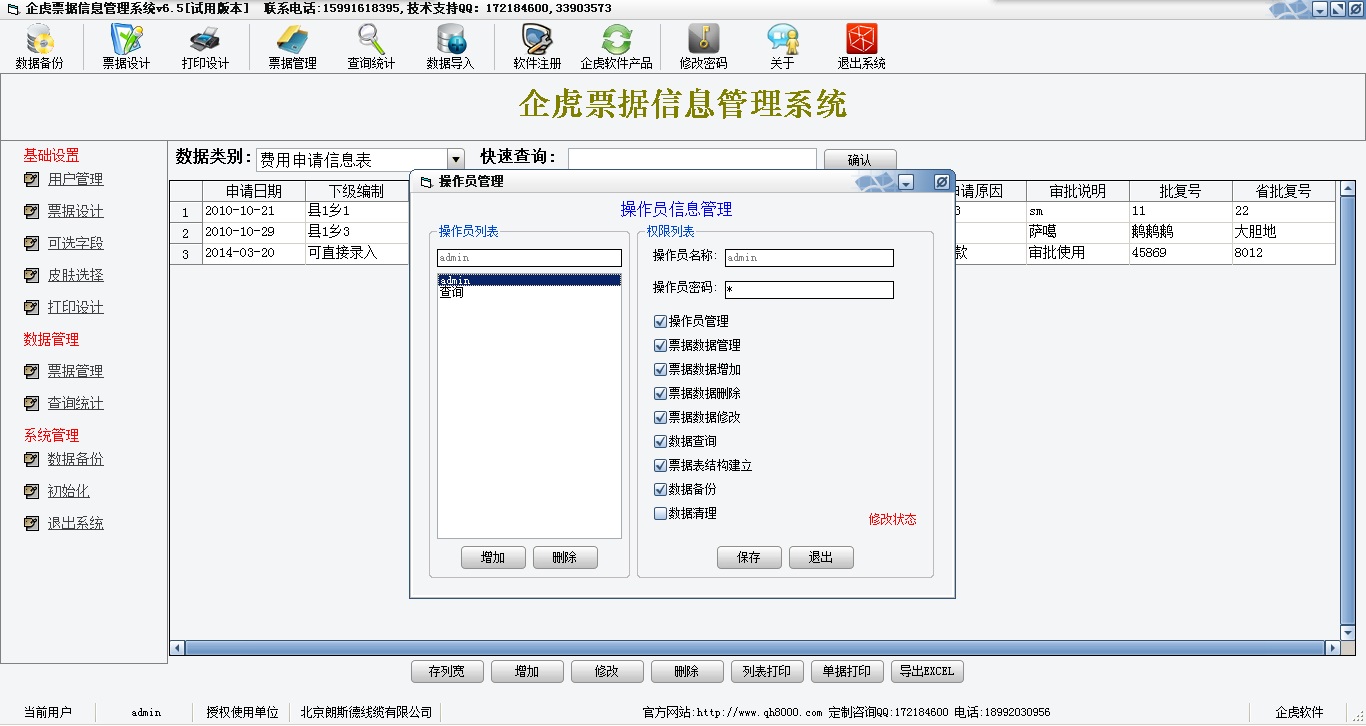Click the 数据导入 toolbar icon
1366x726 pixels.
[450, 46]
